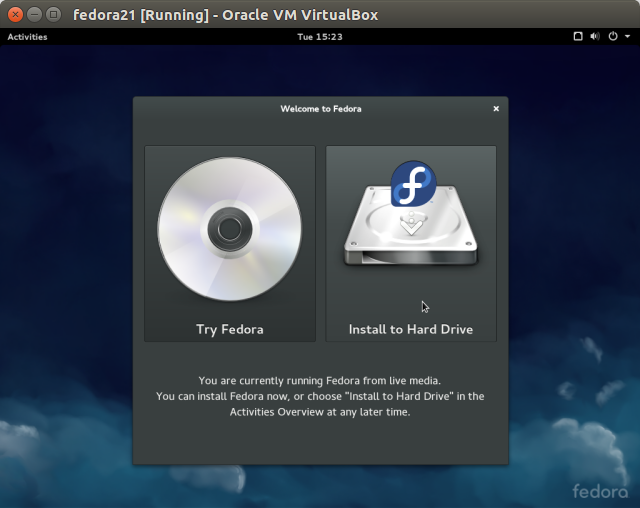Image resolution: width=640 pixels, height=508 pixels.
Task: Open the clock menu showing Tue 15:23
Action: (x=320, y=37)
